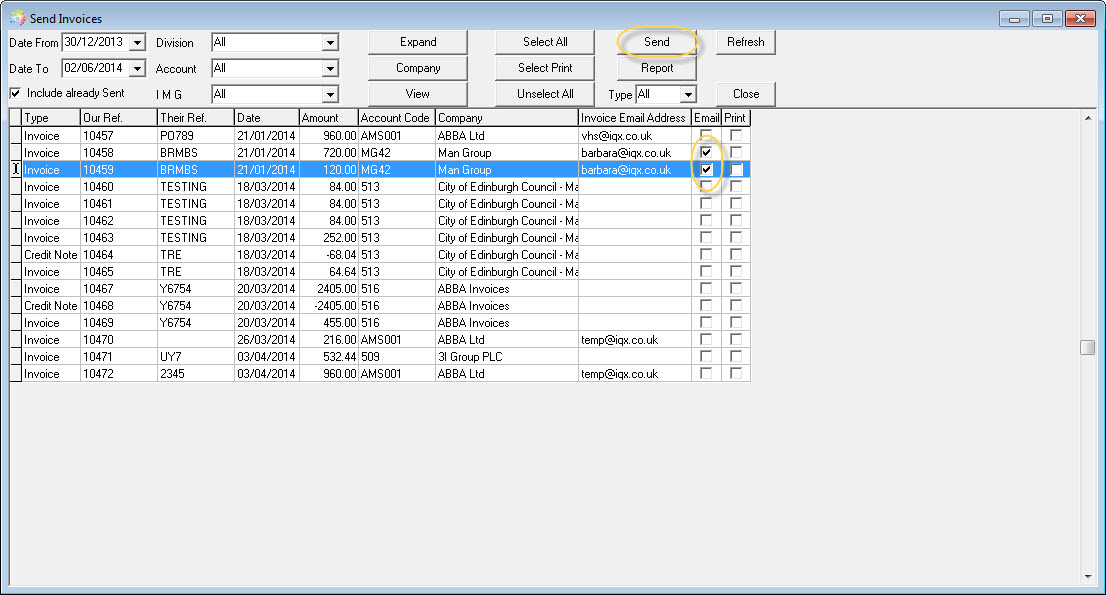Sort by the Account Code column header
1106x595 pixels.
coord(396,118)
